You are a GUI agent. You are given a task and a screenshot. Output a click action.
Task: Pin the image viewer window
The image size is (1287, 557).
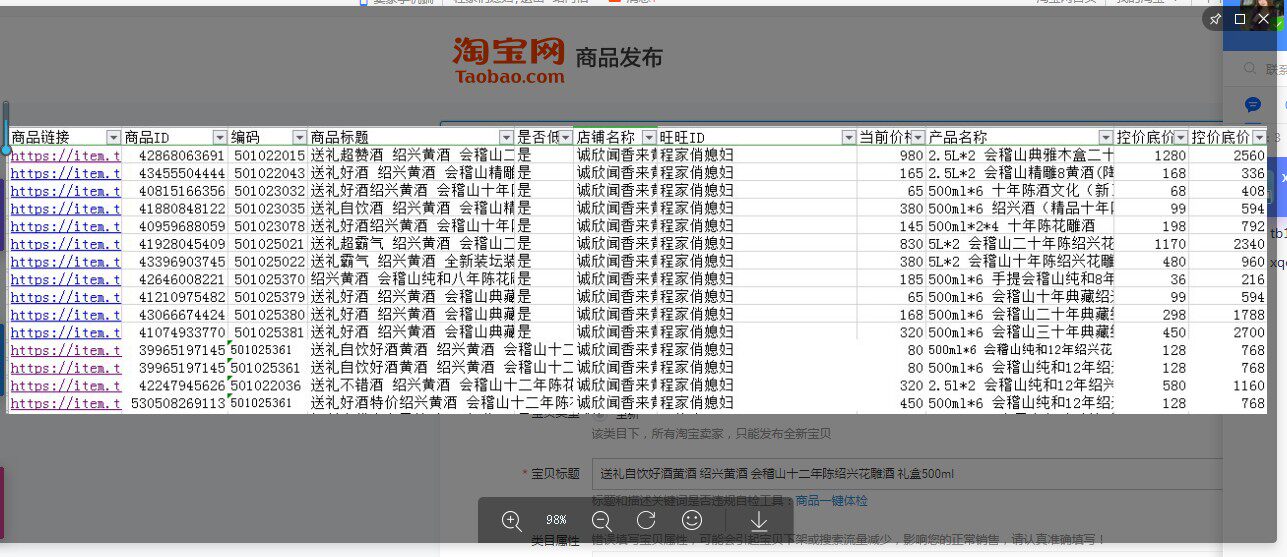coord(1215,19)
